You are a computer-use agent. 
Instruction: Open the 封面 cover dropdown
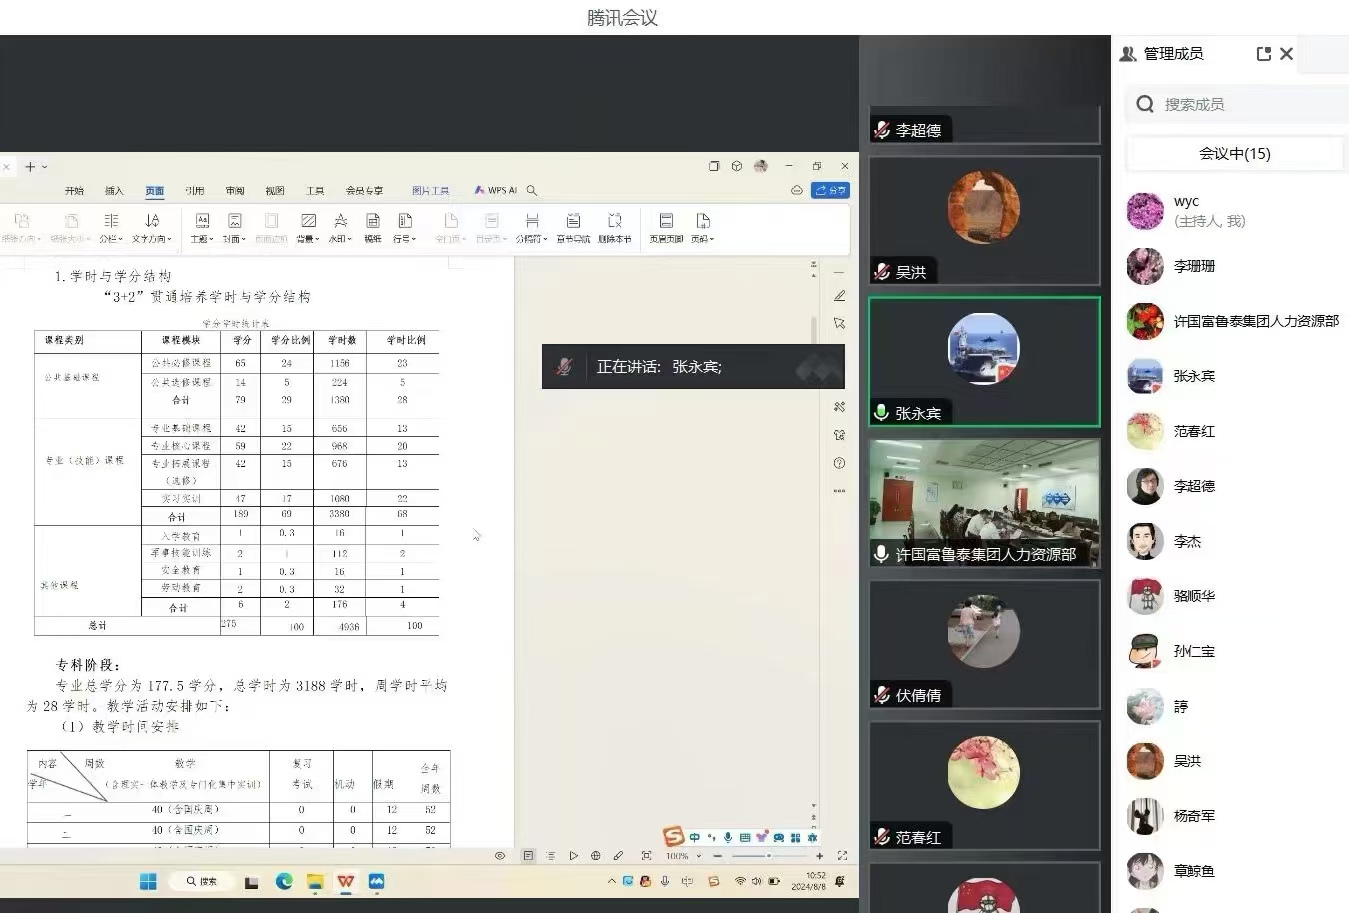coord(234,227)
